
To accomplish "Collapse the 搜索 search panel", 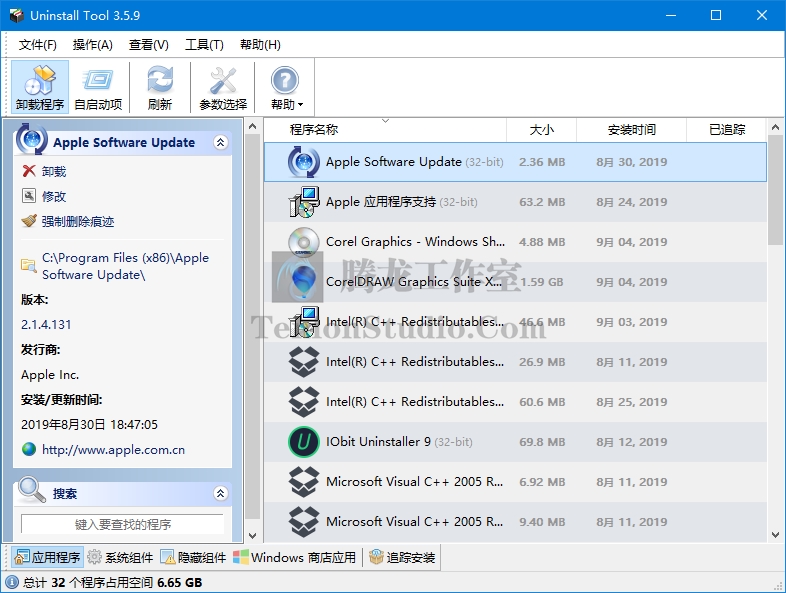I will (x=220, y=493).
